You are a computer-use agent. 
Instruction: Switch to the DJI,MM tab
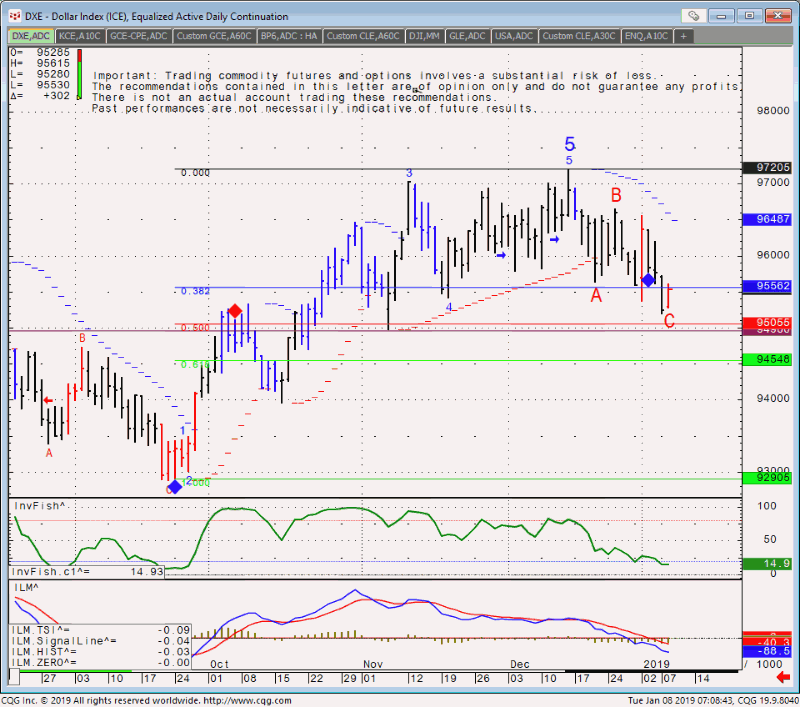pos(423,36)
